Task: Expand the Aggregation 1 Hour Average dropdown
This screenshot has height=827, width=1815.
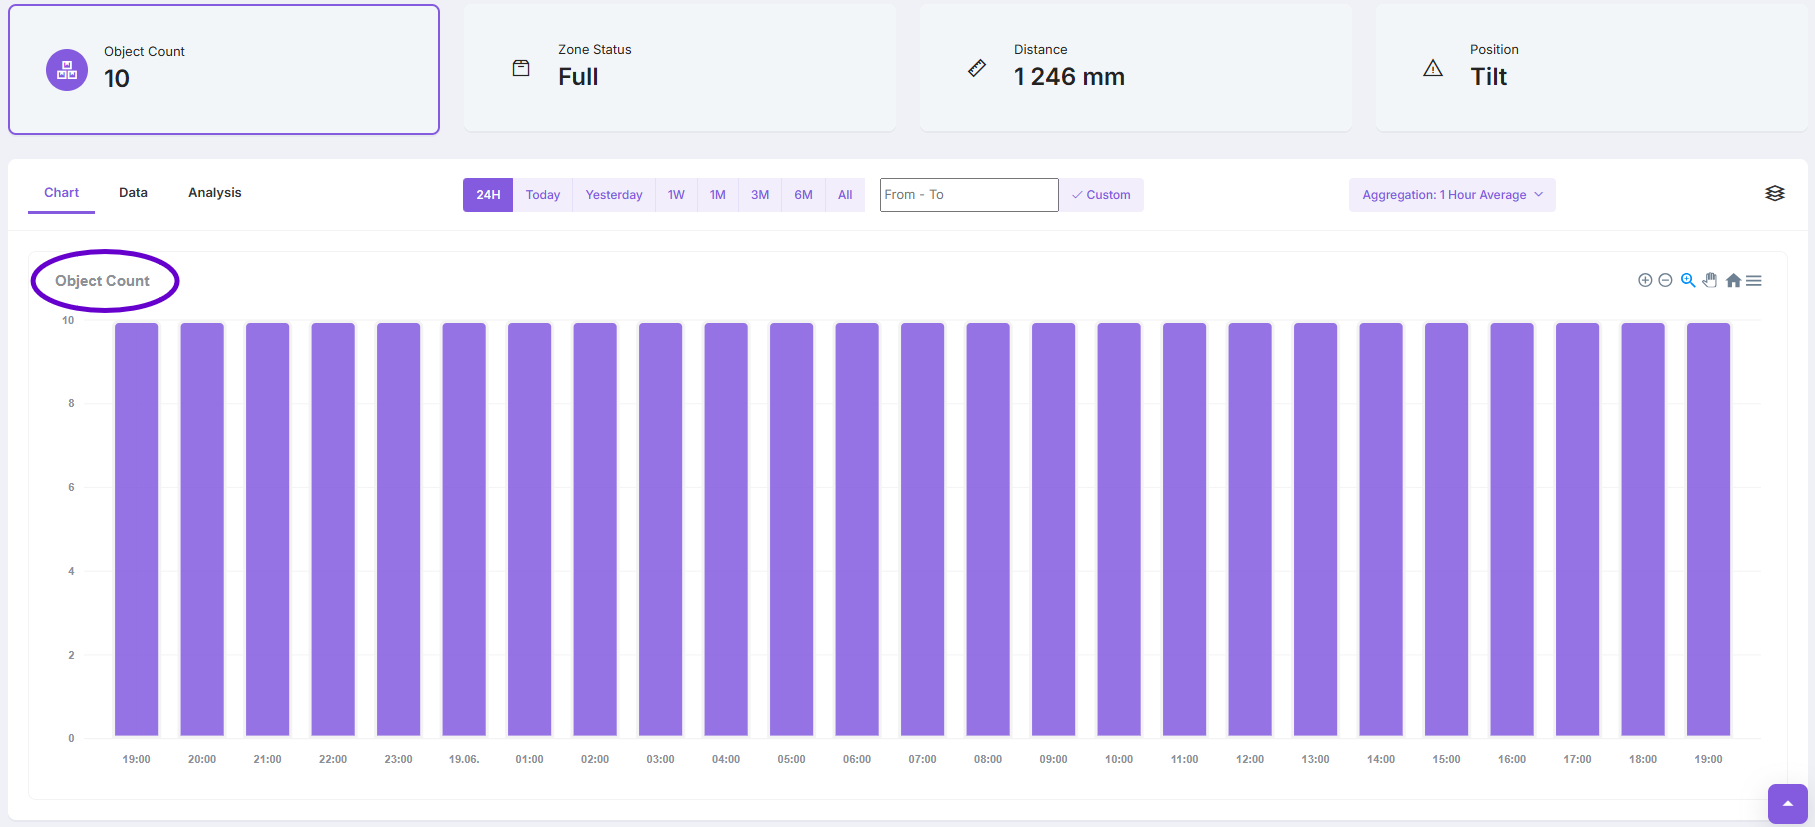Action: [1451, 195]
